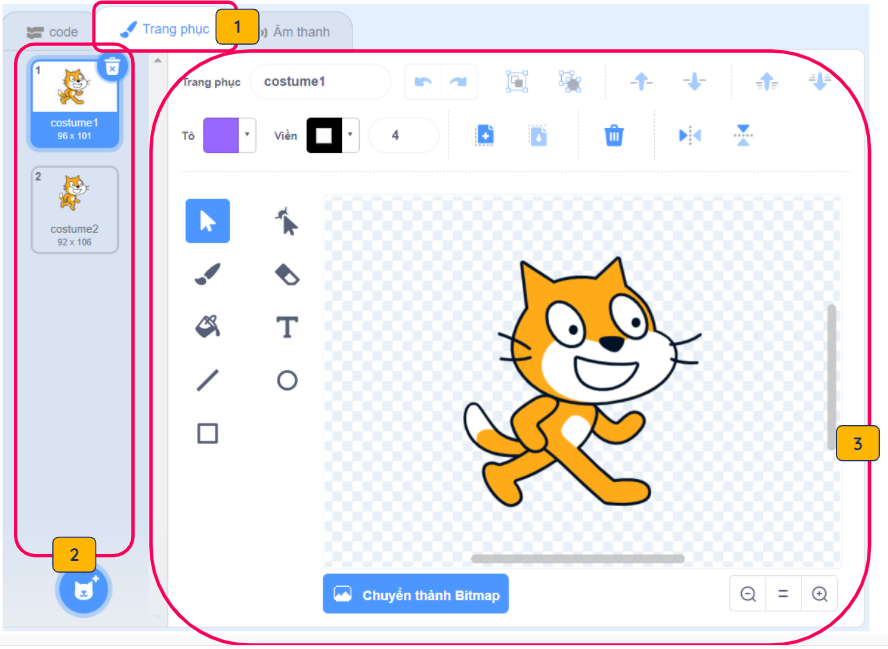Select the Eraser tool
The width and height of the screenshot is (888, 649).
tap(287, 275)
